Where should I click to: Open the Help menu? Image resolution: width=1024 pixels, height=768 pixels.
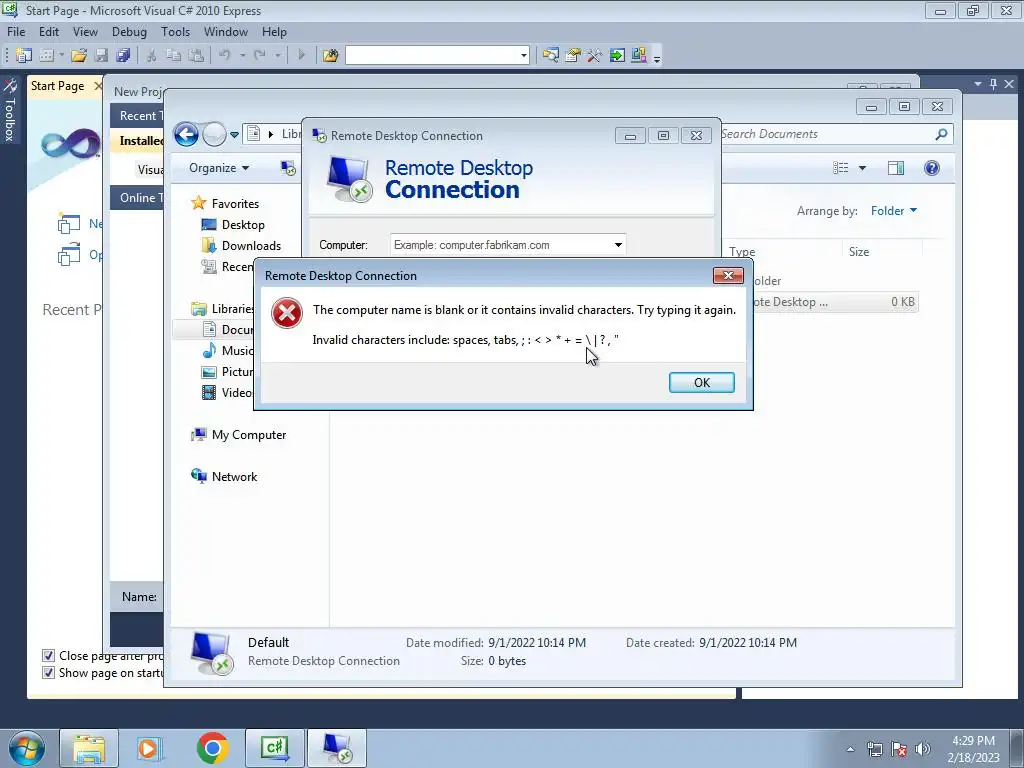point(274,32)
